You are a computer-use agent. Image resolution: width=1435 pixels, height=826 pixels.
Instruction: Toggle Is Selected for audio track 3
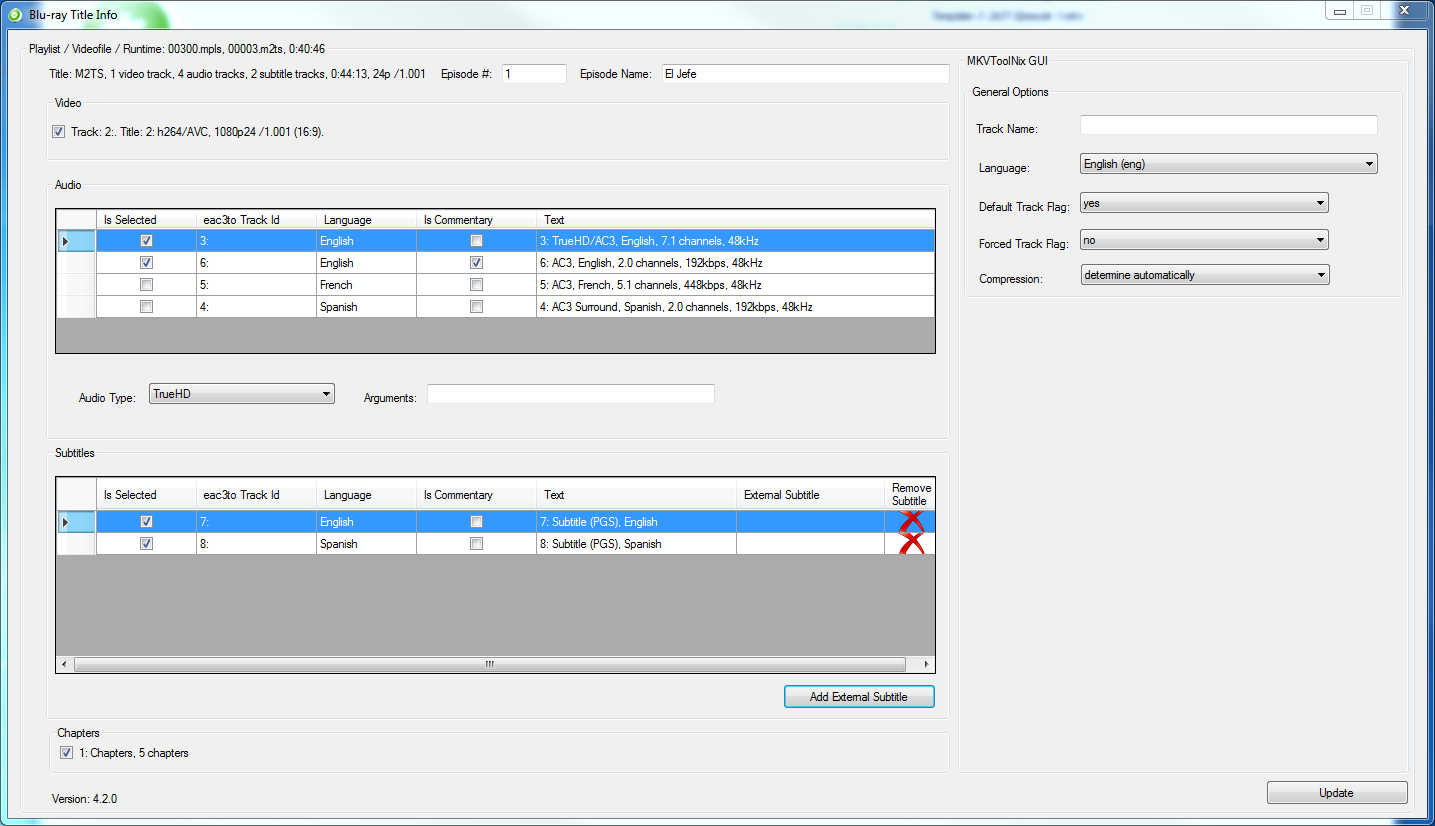pyautogui.click(x=146, y=241)
